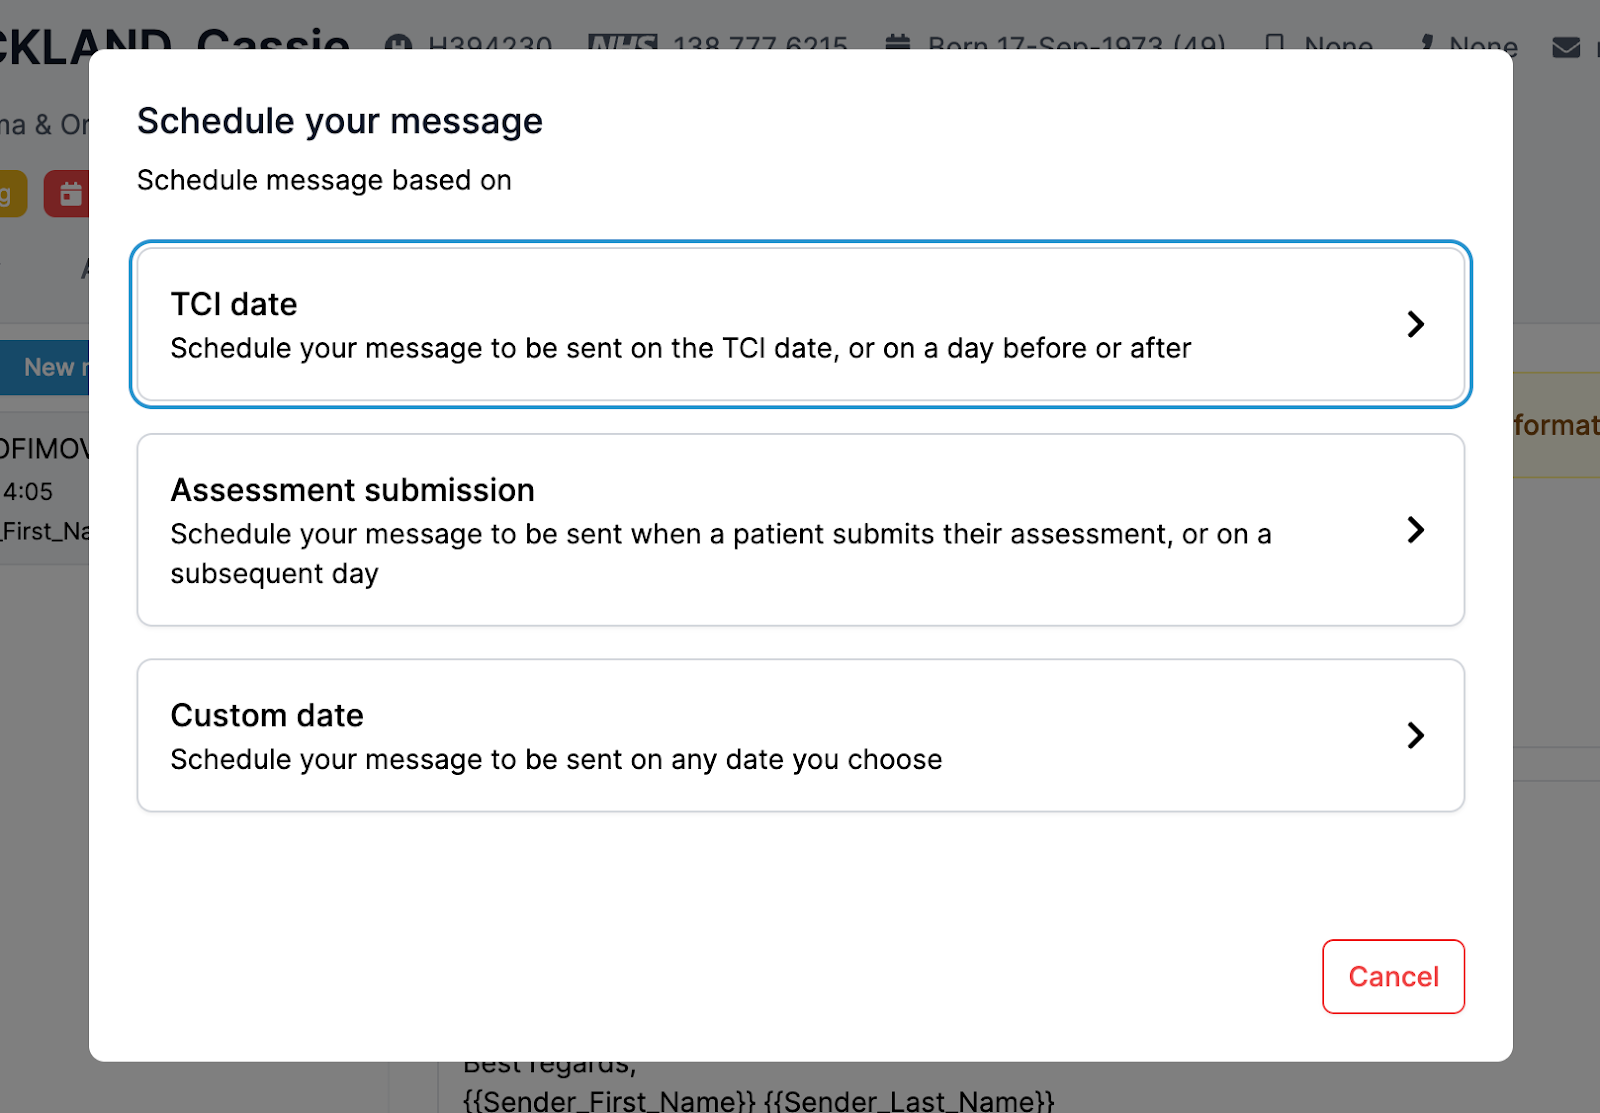This screenshot has width=1600, height=1113.
Task: Cancel the schedule message dialog
Action: (x=1393, y=976)
